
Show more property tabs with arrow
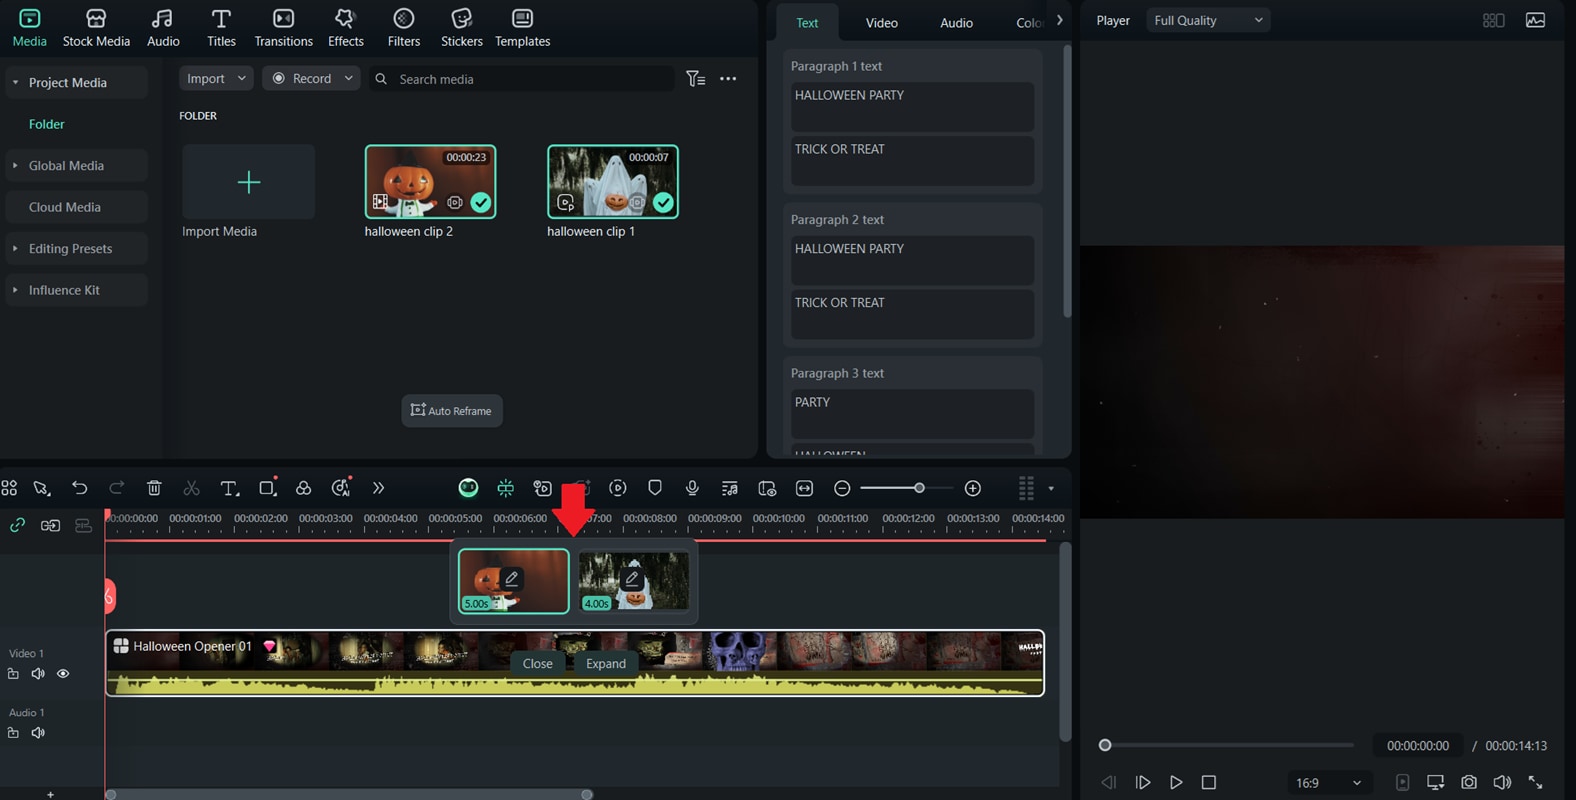1059,20
